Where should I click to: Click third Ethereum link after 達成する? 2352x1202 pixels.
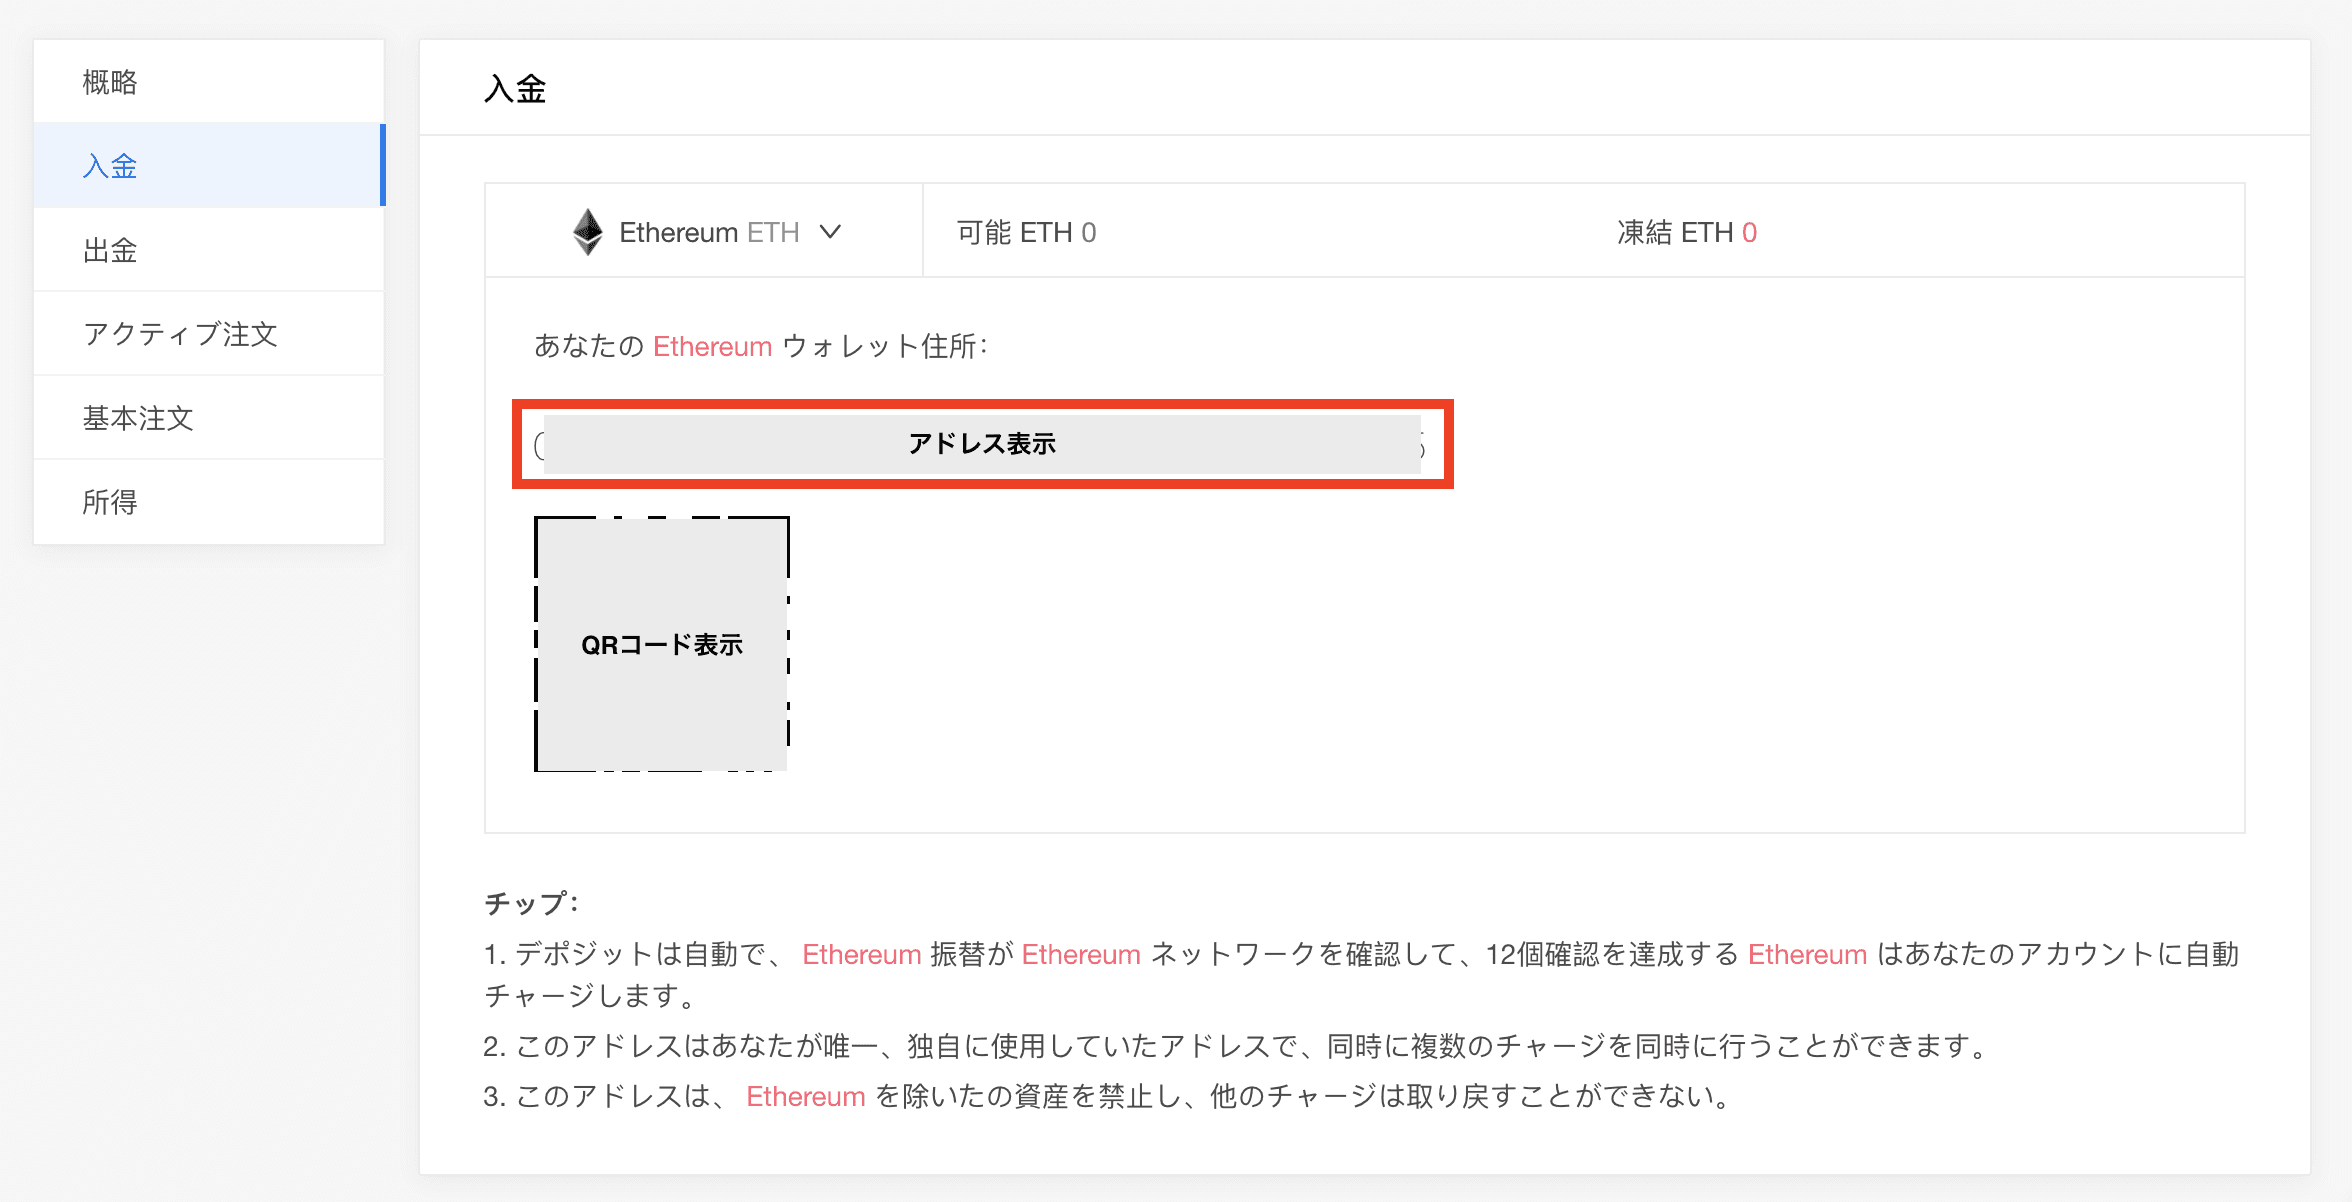[x=1807, y=955]
